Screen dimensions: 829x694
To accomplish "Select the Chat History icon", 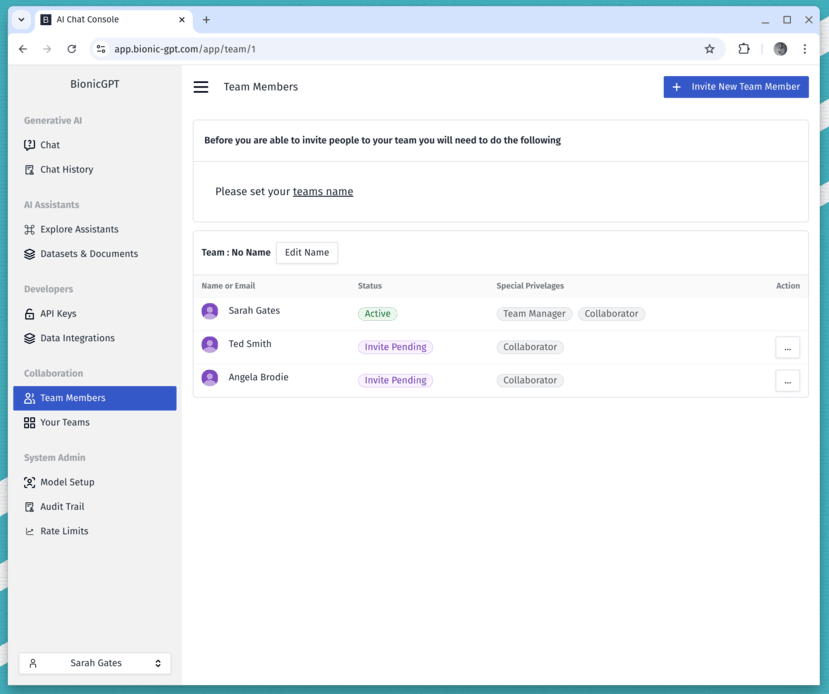I will click(32, 169).
